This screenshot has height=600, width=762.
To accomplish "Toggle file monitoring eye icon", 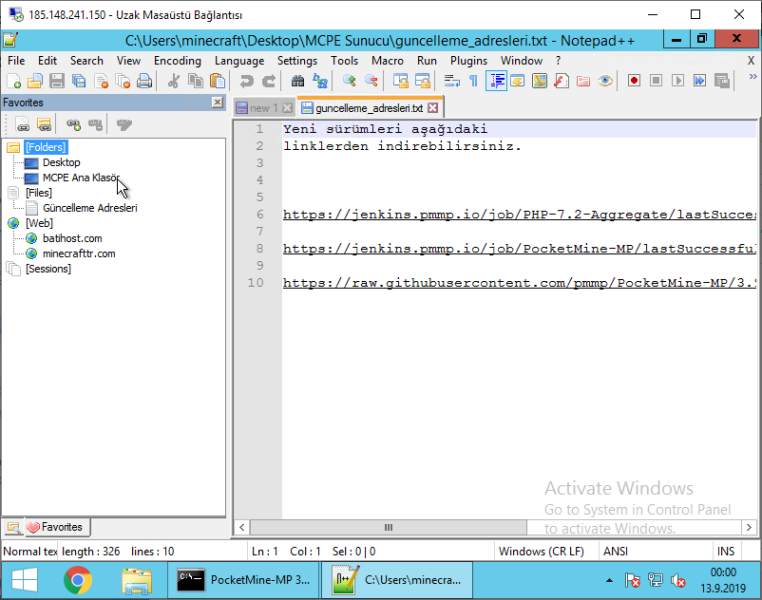I will pyautogui.click(x=605, y=81).
